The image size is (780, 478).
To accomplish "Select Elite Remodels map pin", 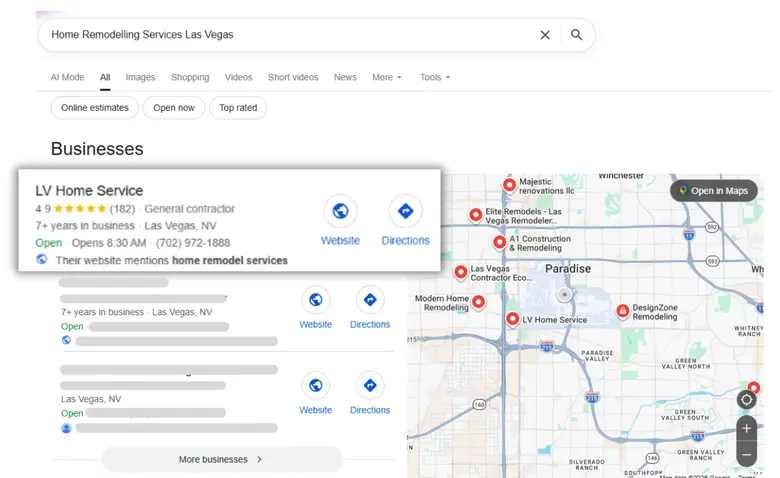I will click(476, 215).
